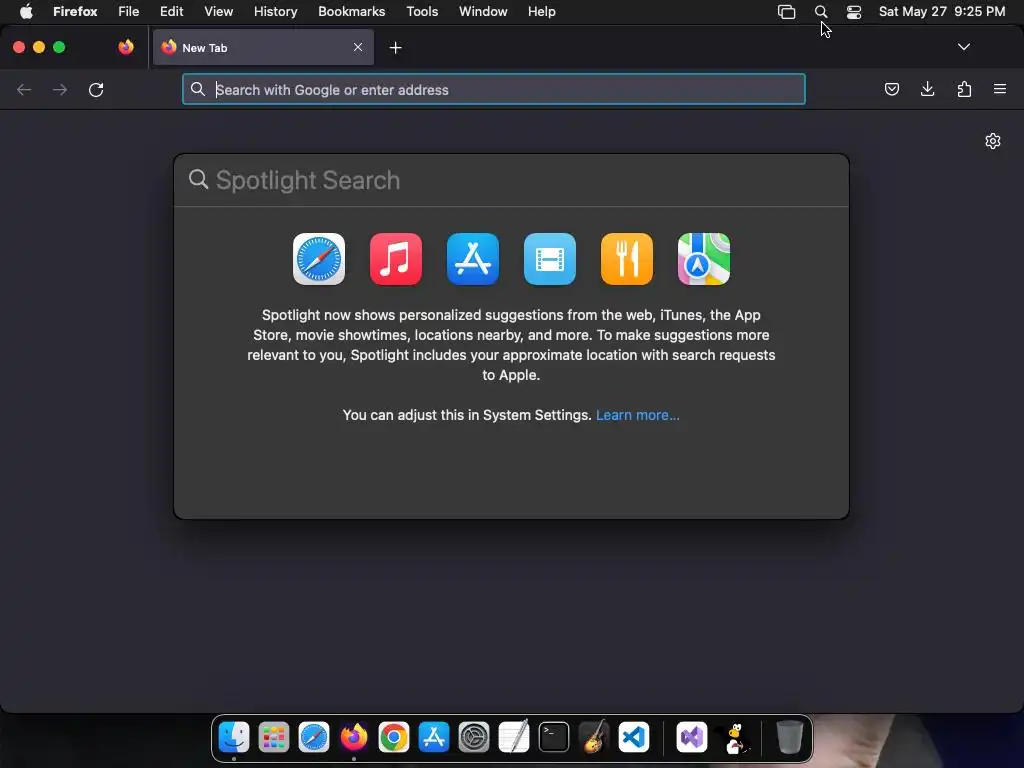Screen dimensions: 1024x768
Task: Open the Firefox Downloads panel
Action: click(927, 89)
